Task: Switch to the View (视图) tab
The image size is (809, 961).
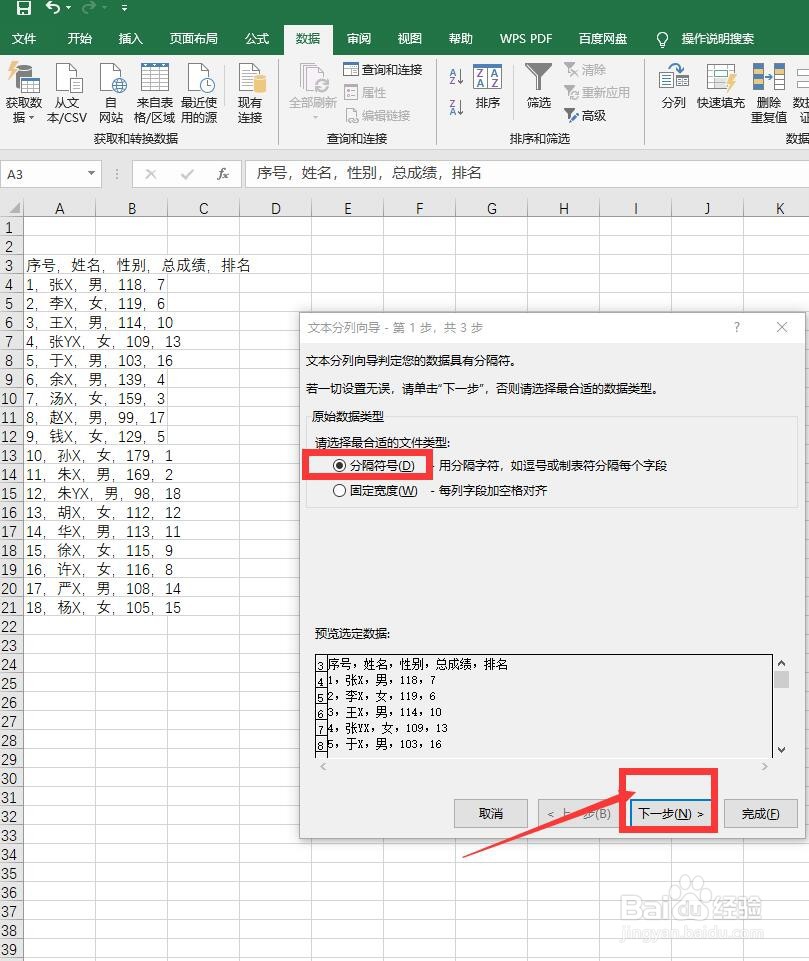Action: point(409,39)
